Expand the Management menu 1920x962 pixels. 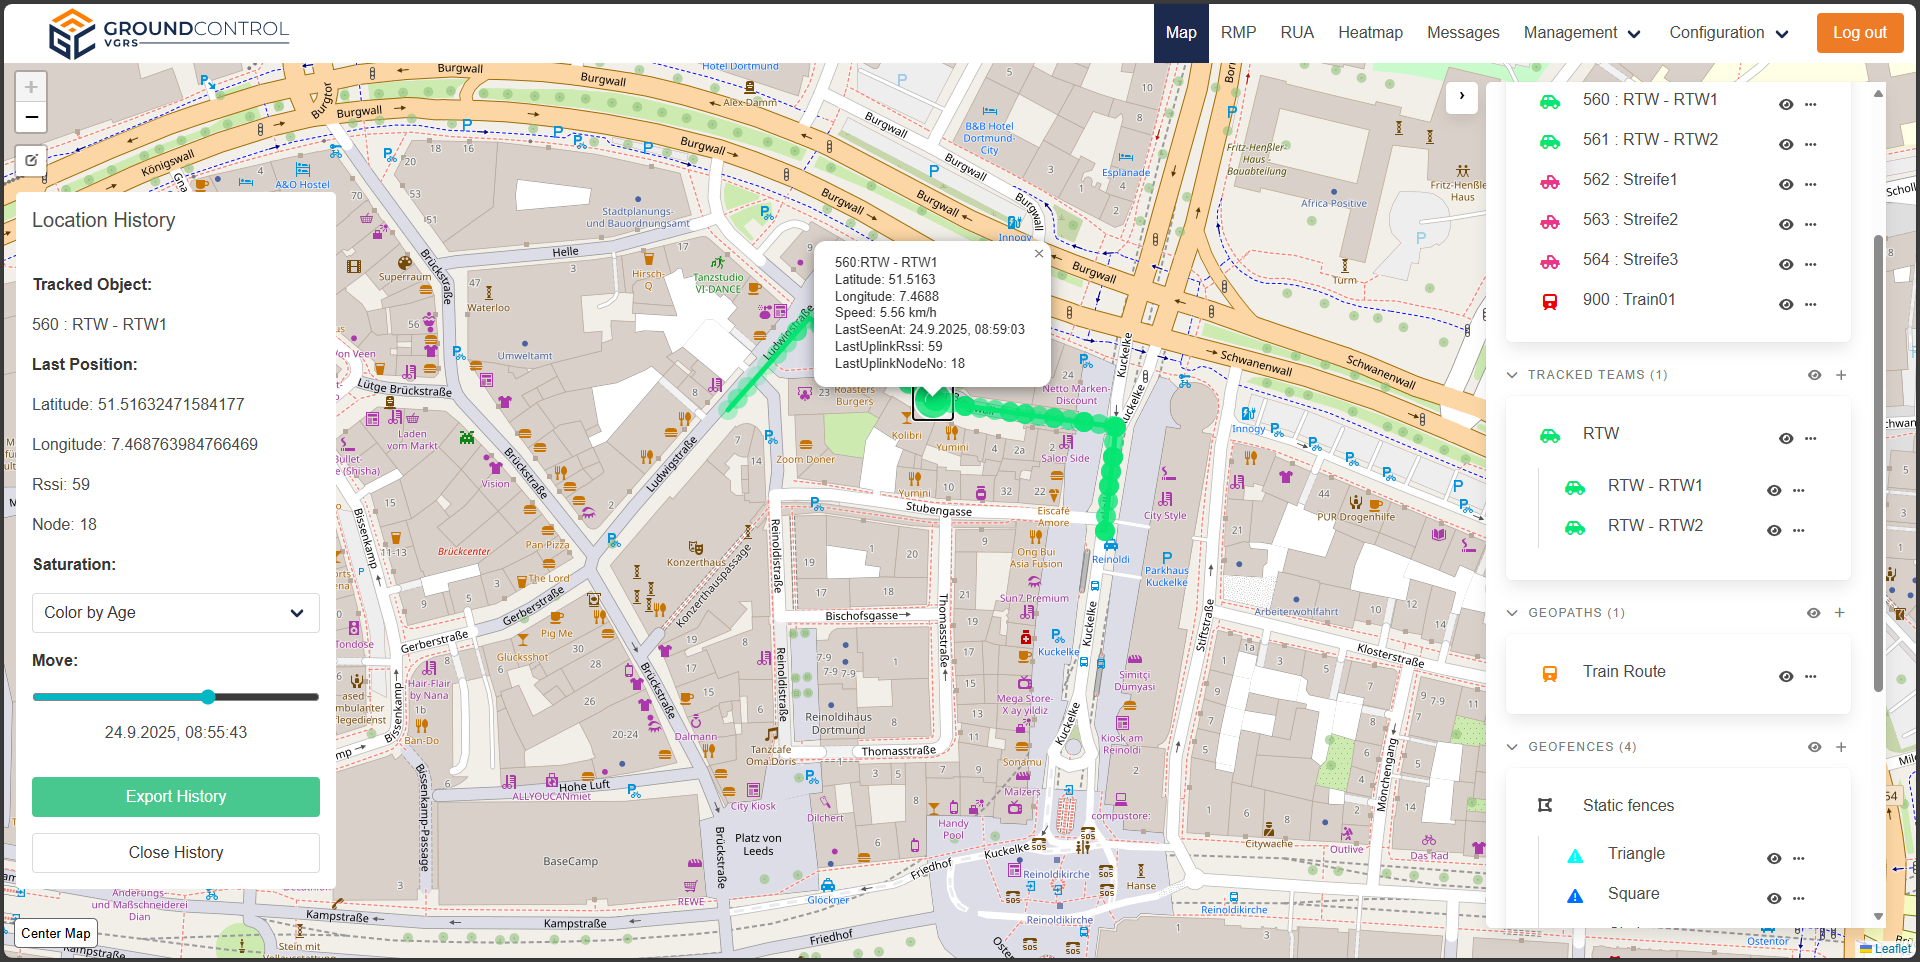(x=1582, y=33)
